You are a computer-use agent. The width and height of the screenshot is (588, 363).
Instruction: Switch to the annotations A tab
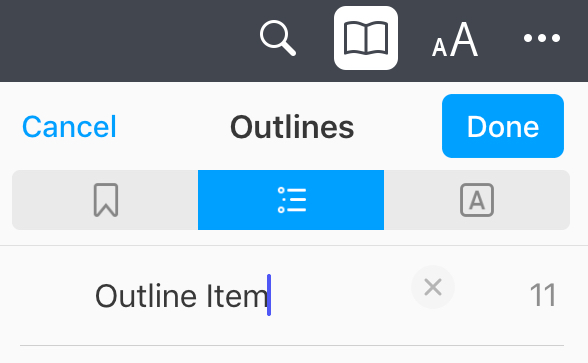pyautogui.click(x=477, y=200)
